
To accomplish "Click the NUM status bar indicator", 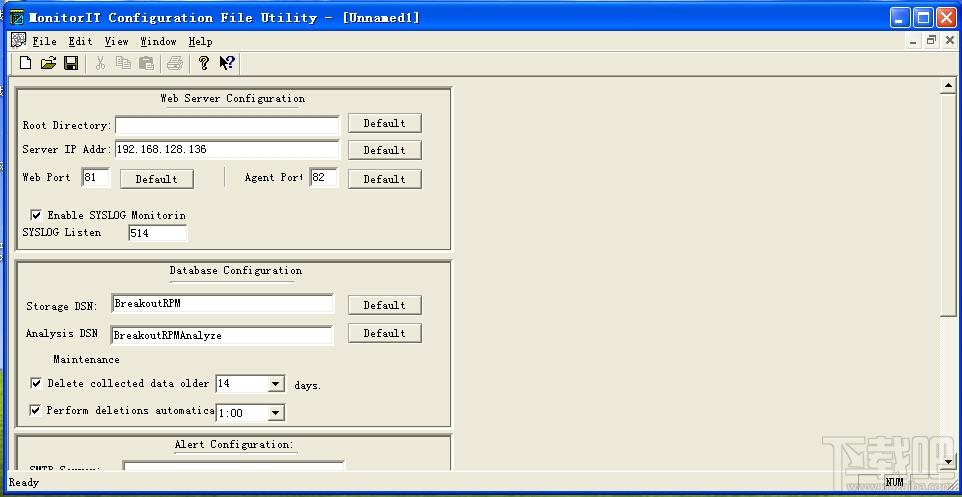I will (x=895, y=482).
